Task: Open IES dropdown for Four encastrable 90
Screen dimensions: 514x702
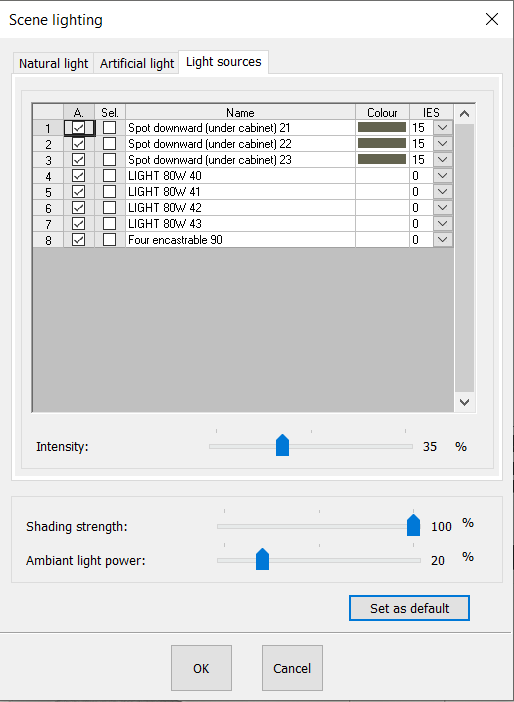Action: coord(443,240)
